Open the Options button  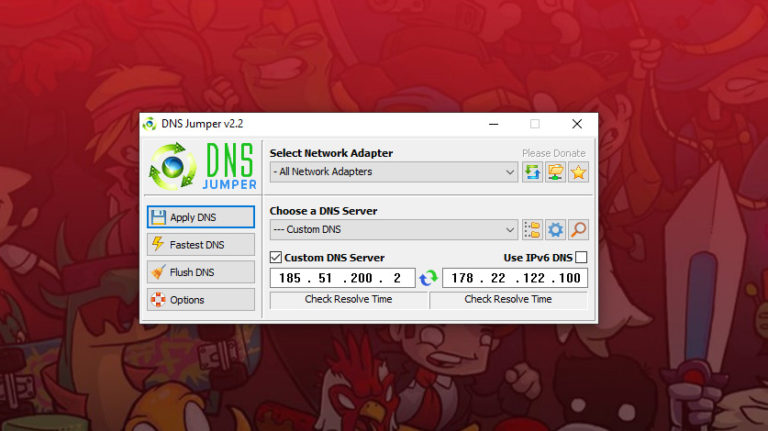[200, 299]
